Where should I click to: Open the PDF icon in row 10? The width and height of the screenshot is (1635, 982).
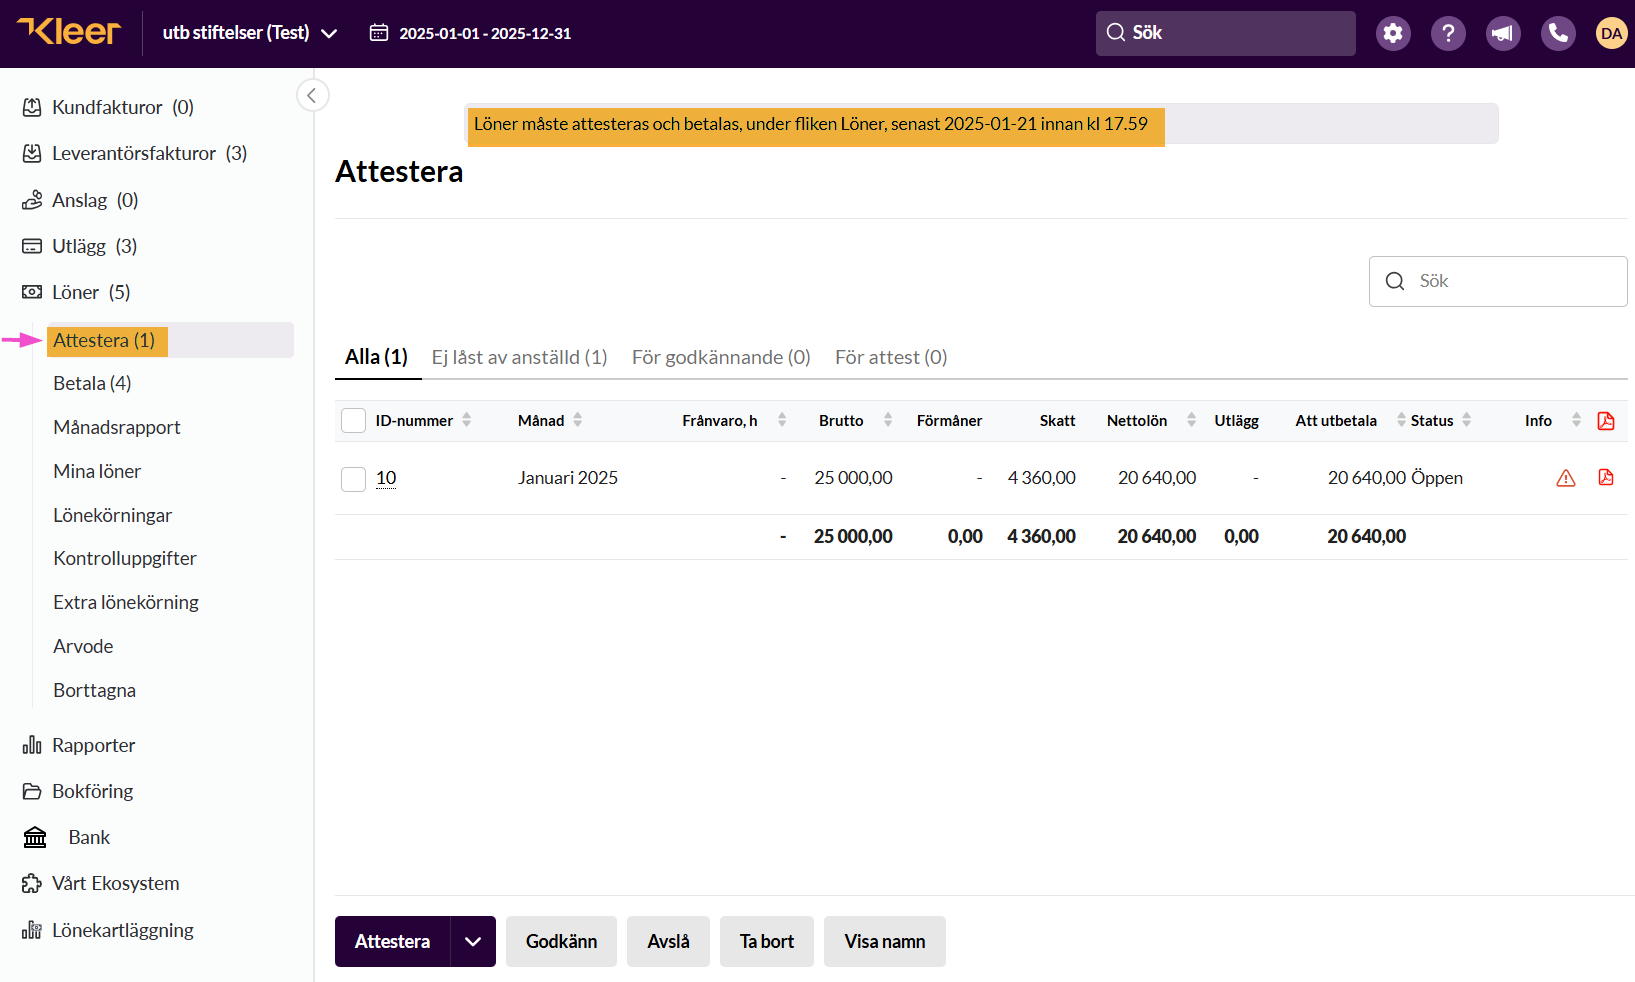(1606, 477)
